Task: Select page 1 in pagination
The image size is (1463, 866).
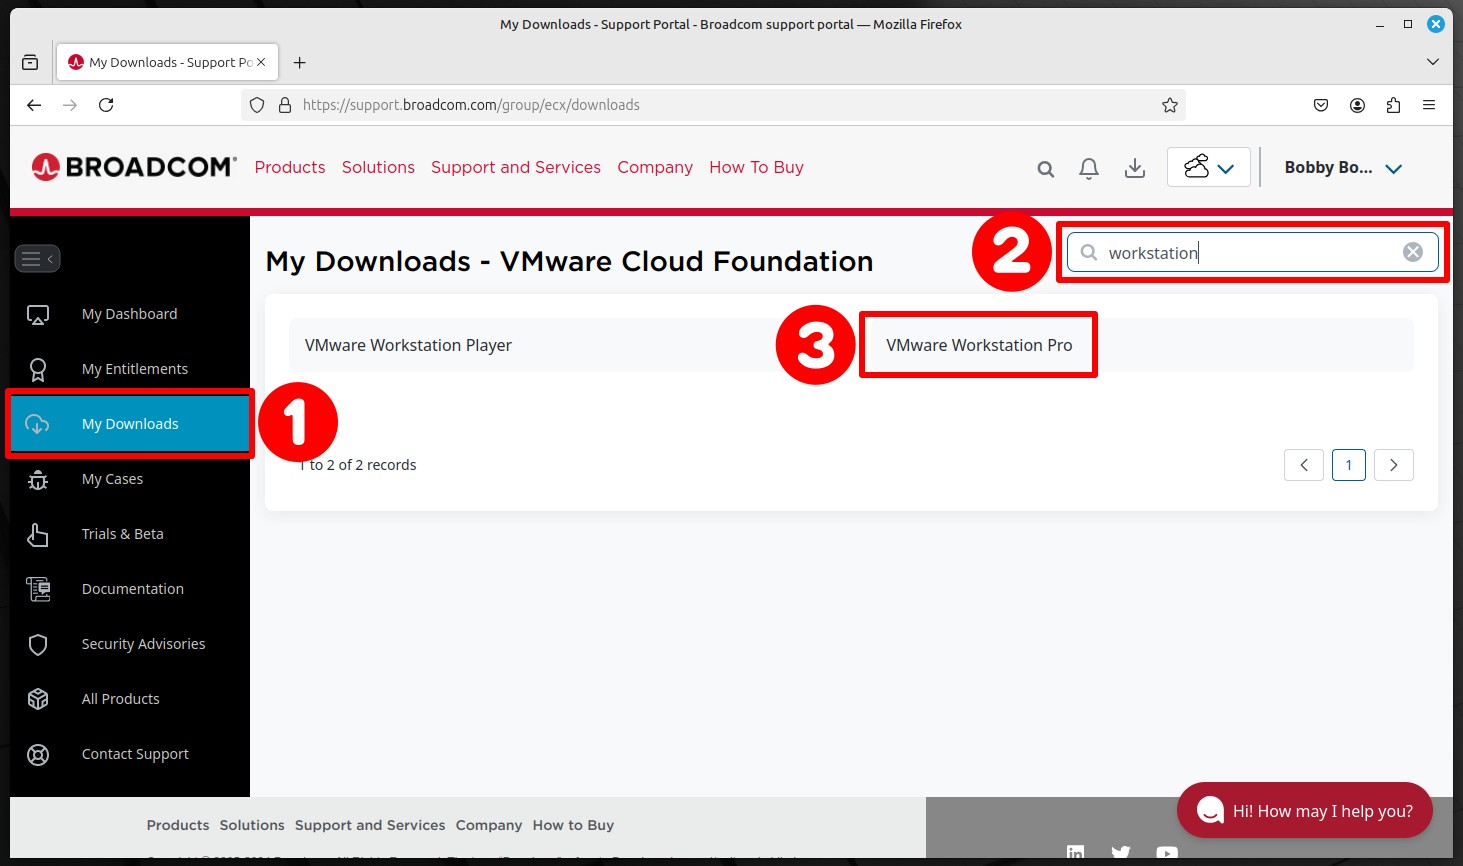Action: click(1349, 465)
